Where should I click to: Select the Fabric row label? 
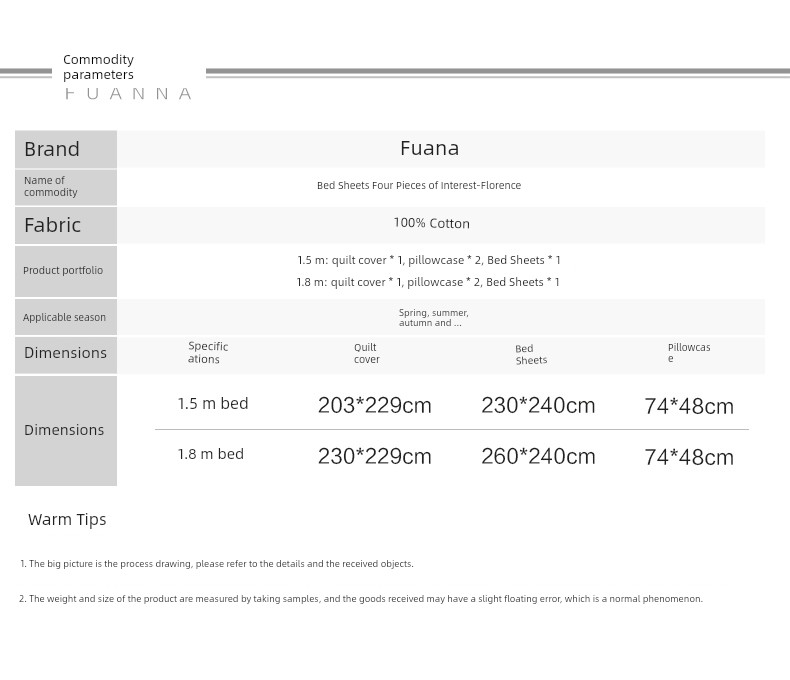click(52, 225)
